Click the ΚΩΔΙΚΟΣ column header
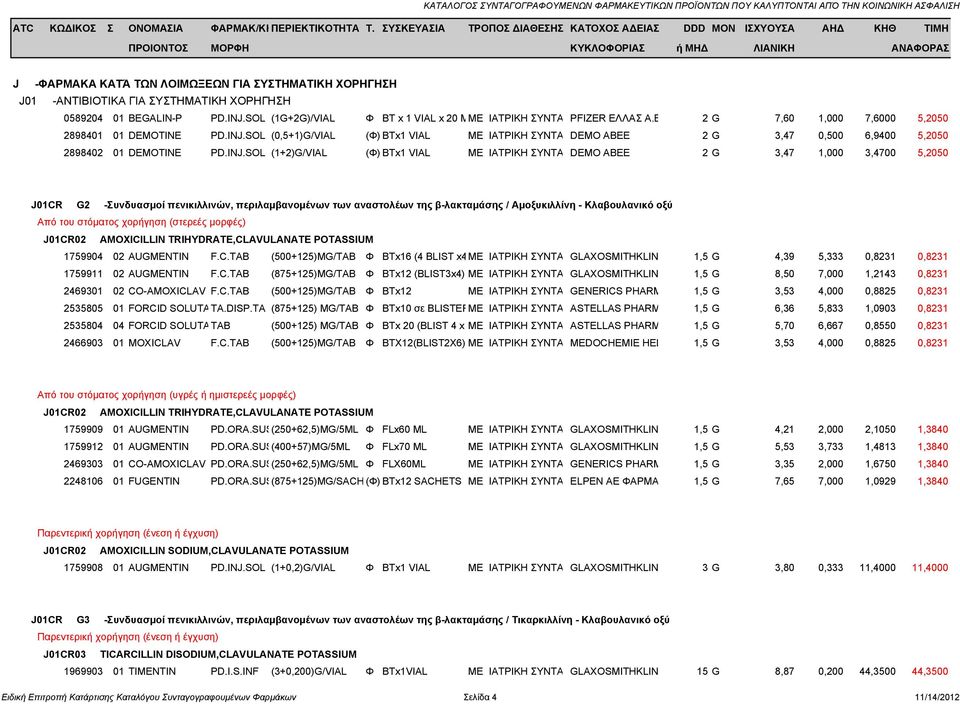 [72, 28]
